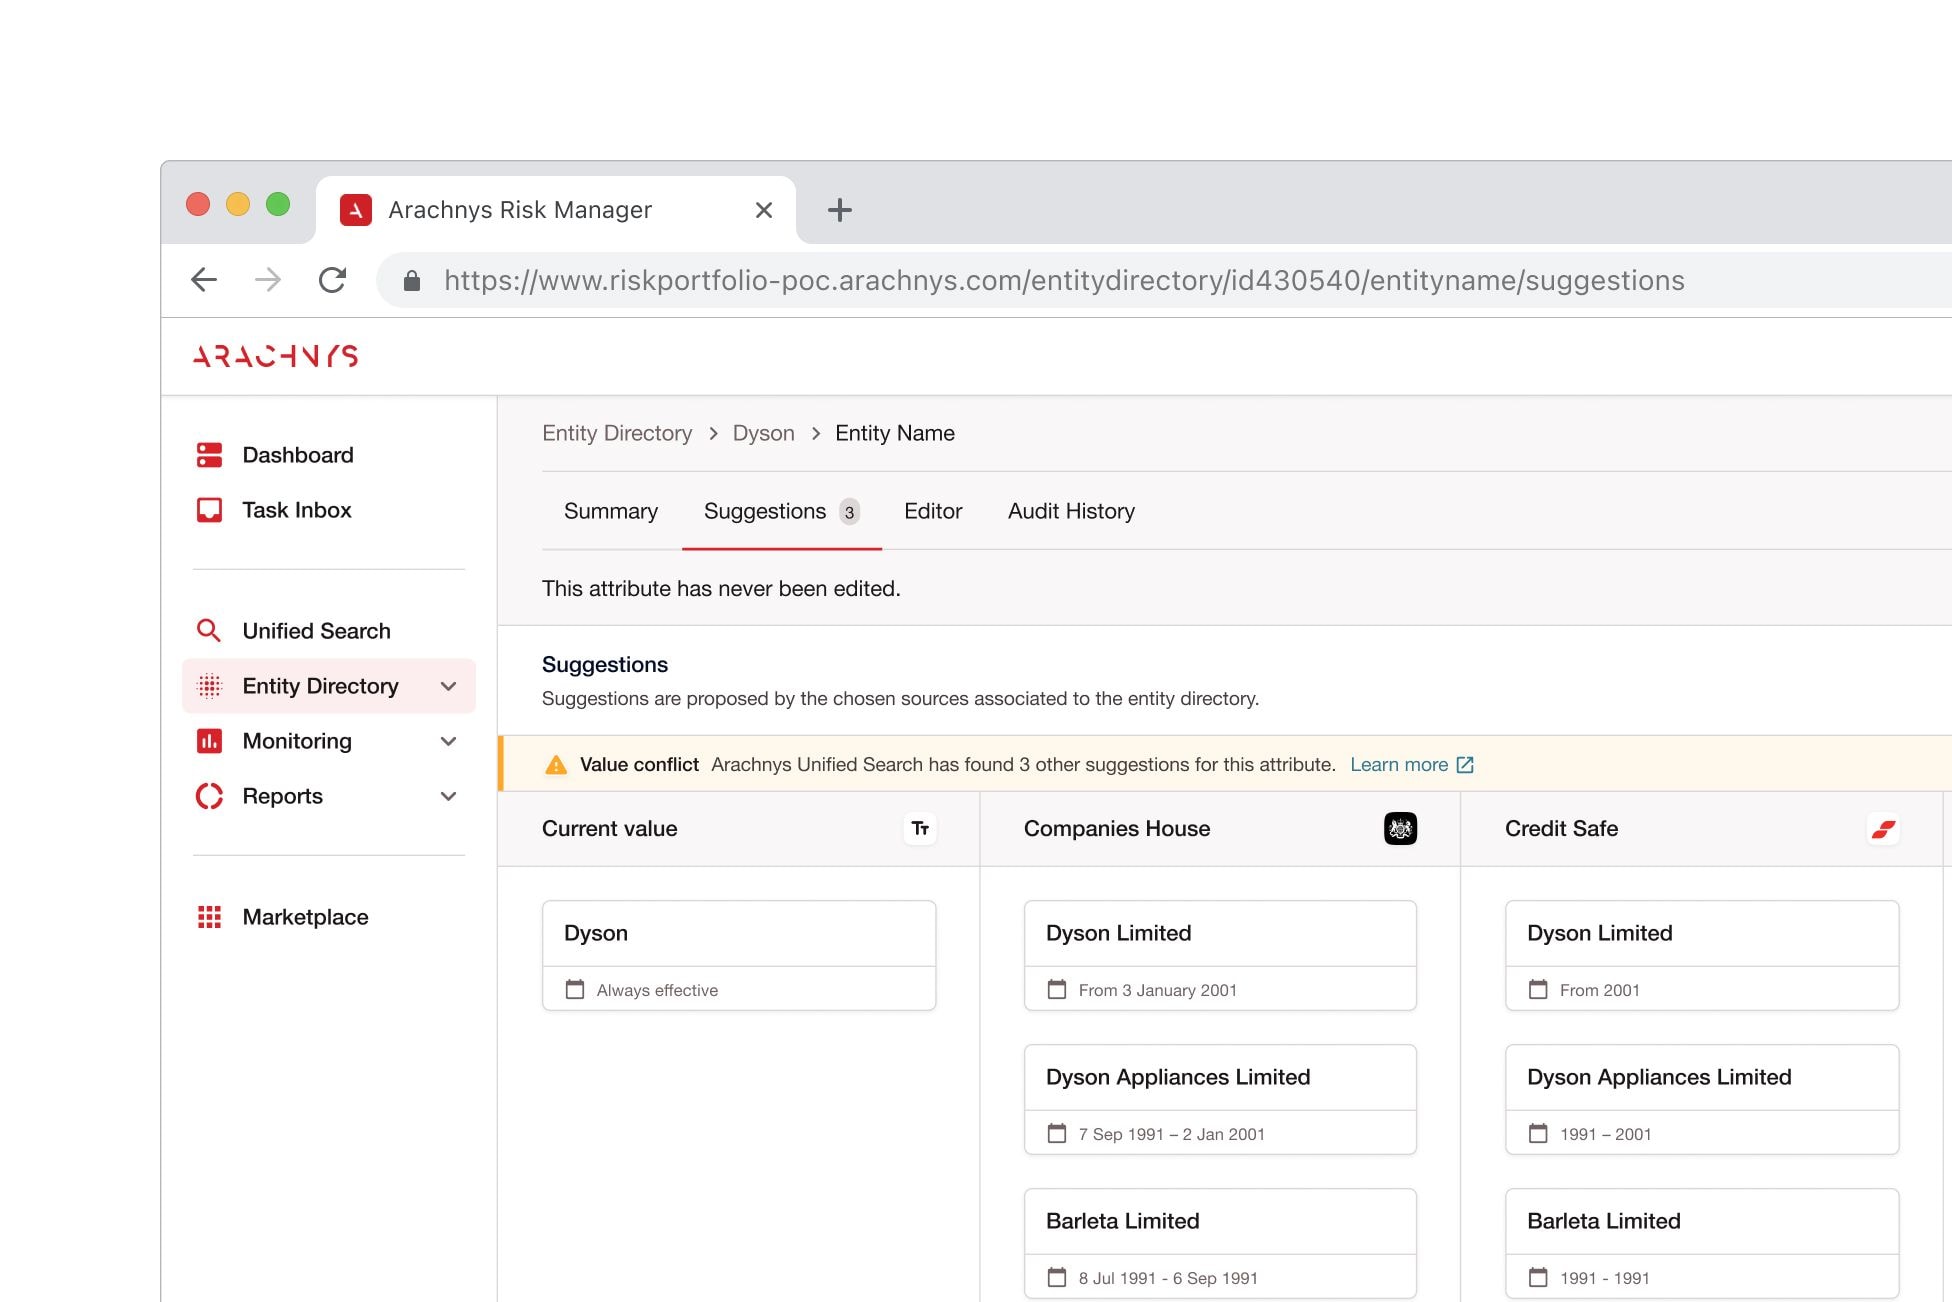Click the Dyson breadcrumb link
The image size is (1952, 1302).
(764, 433)
